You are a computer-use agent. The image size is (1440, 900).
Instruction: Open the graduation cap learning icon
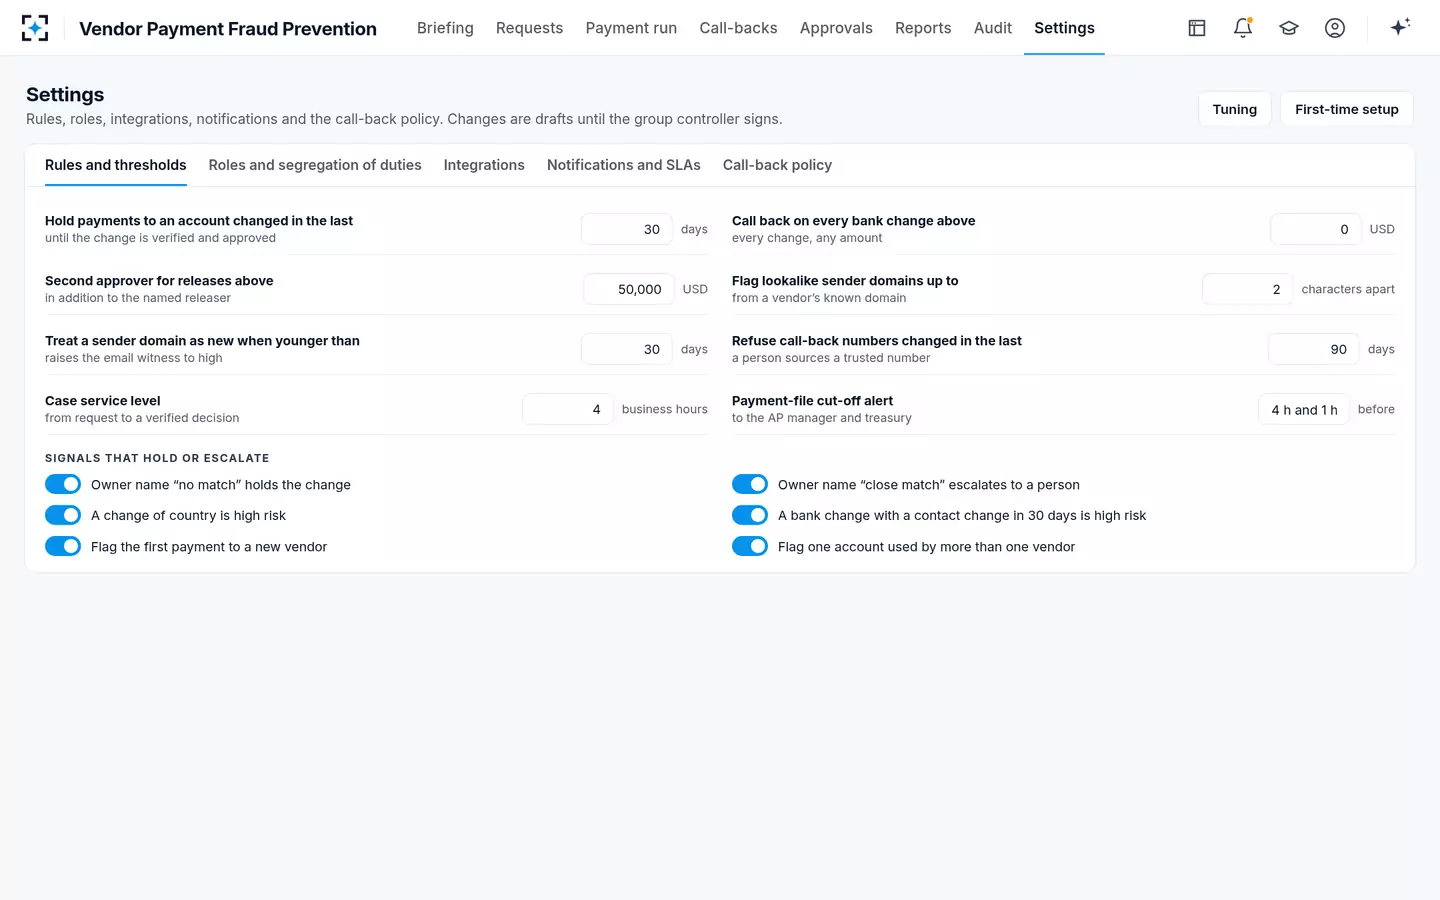point(1289,28)
